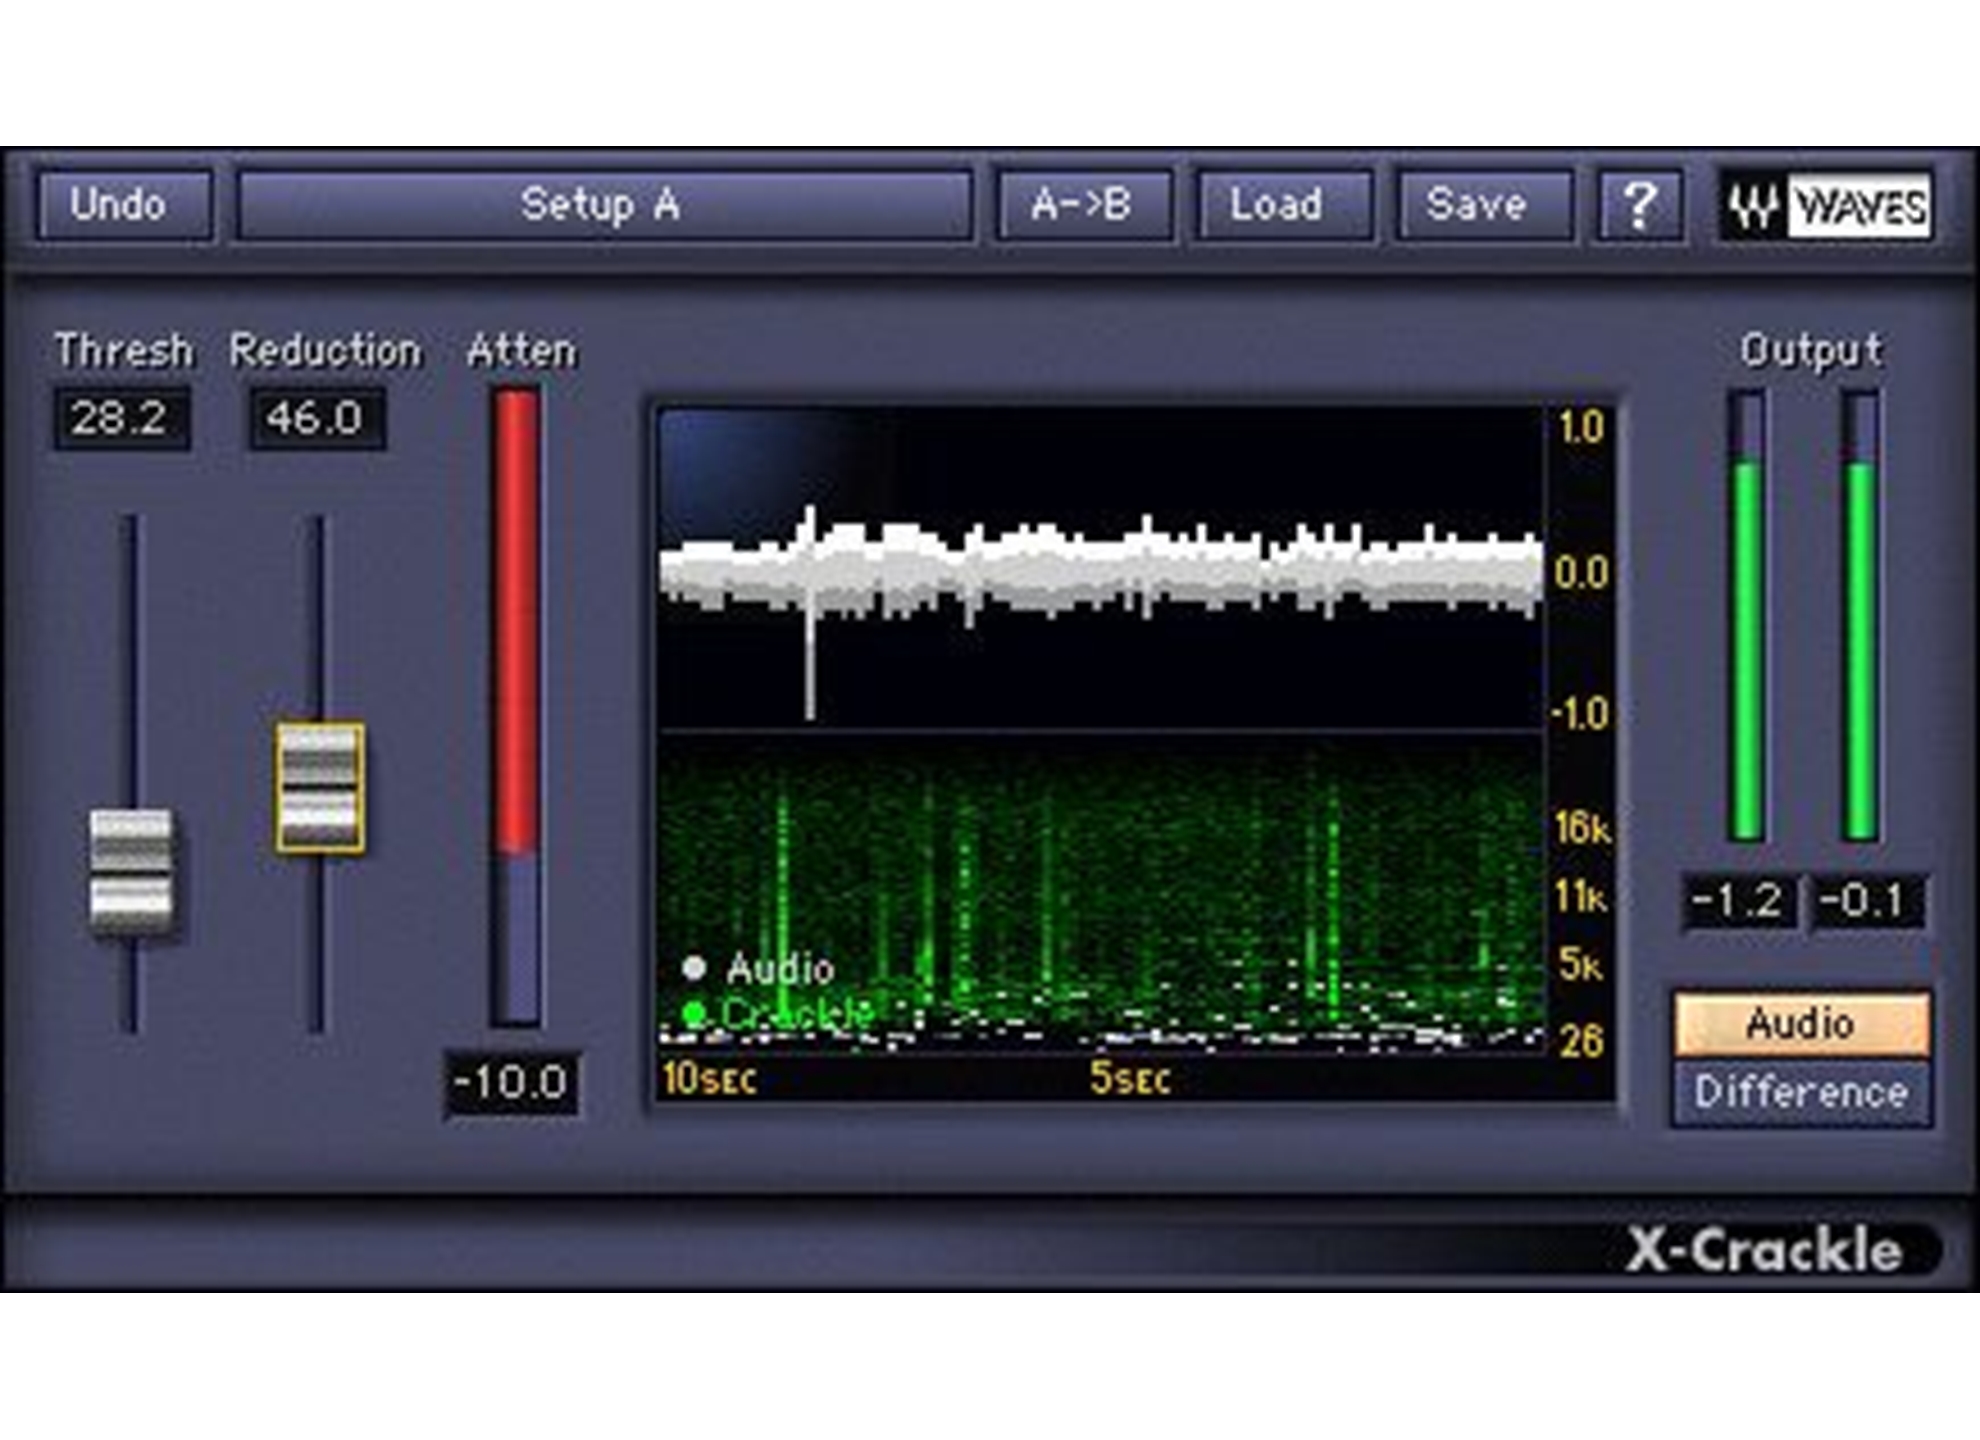Click the X-Crackle plugin title

tap(1764, 1249)
